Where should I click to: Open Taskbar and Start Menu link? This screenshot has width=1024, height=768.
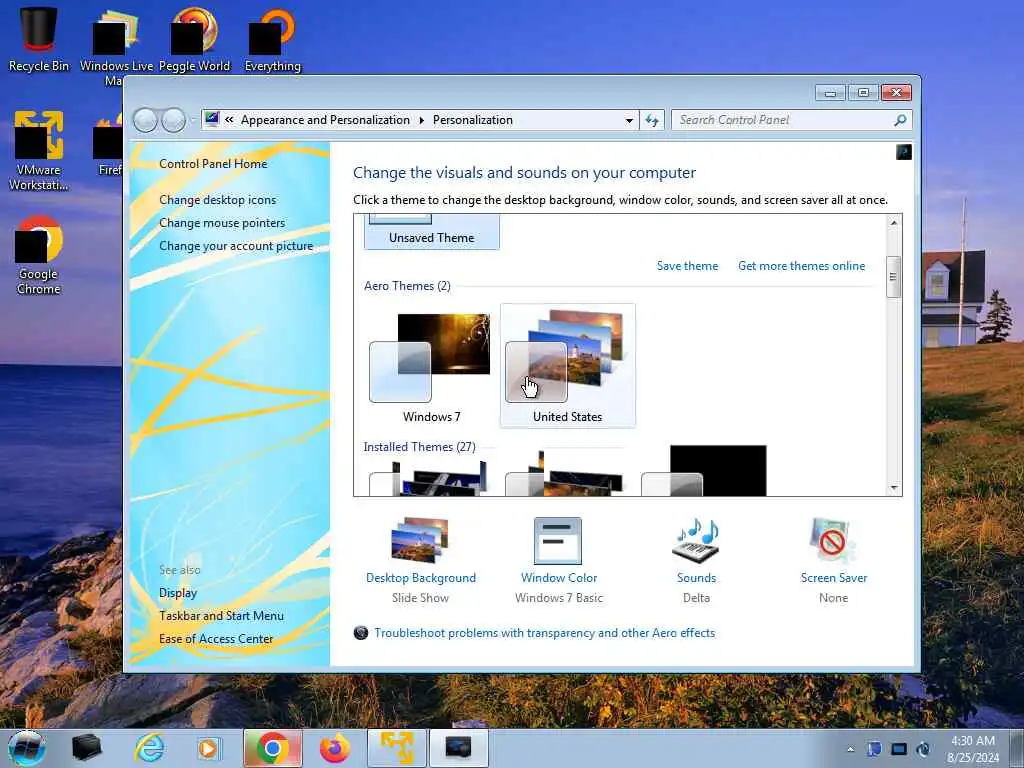(x=221, y=616)
